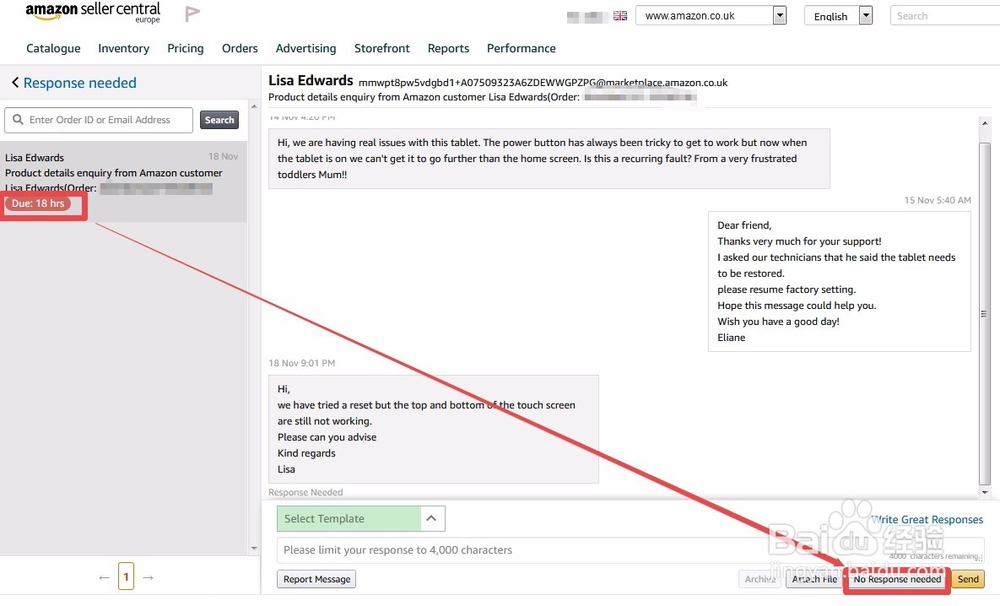
Task: Click the message about the power button
Action: pos(549,158)
